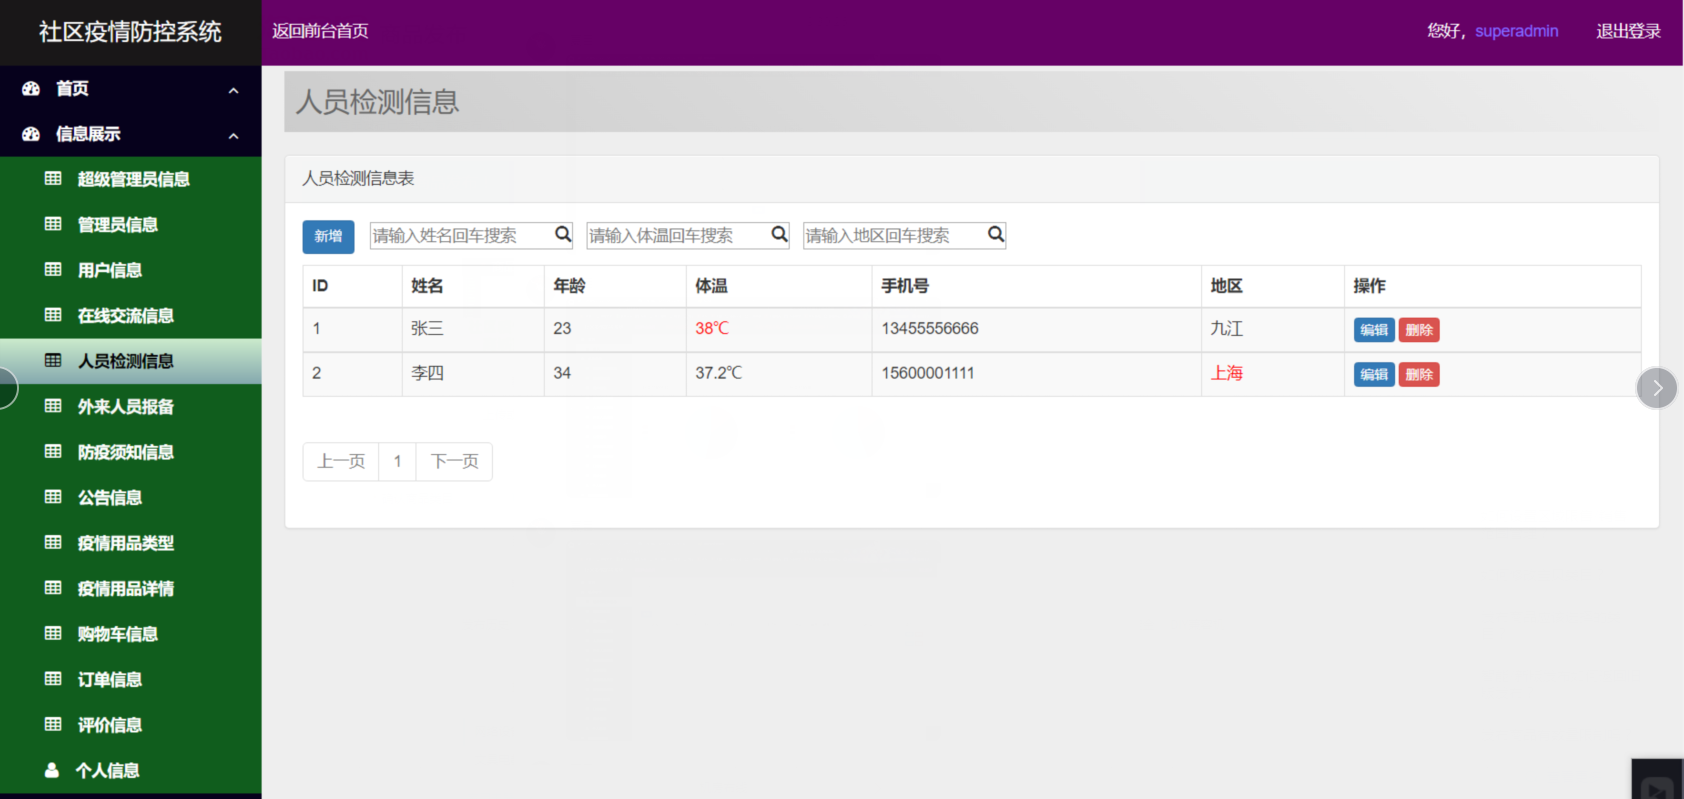
Task: Open 在线交流信息 menu item
Action: (x=131, y=316)
